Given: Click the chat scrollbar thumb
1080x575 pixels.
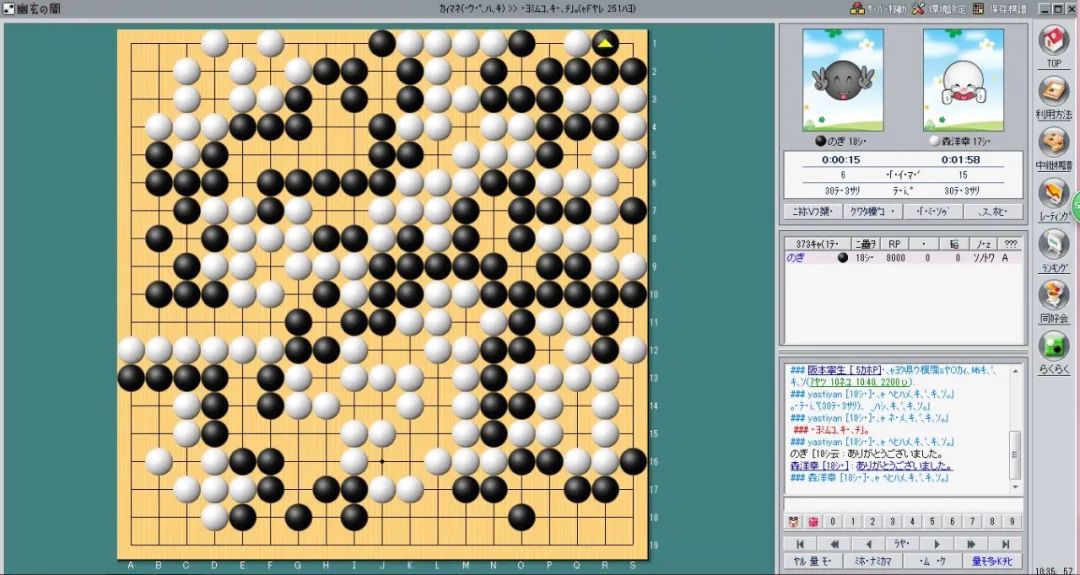Looking at the screenshot, I should [x=1015, y=454].
